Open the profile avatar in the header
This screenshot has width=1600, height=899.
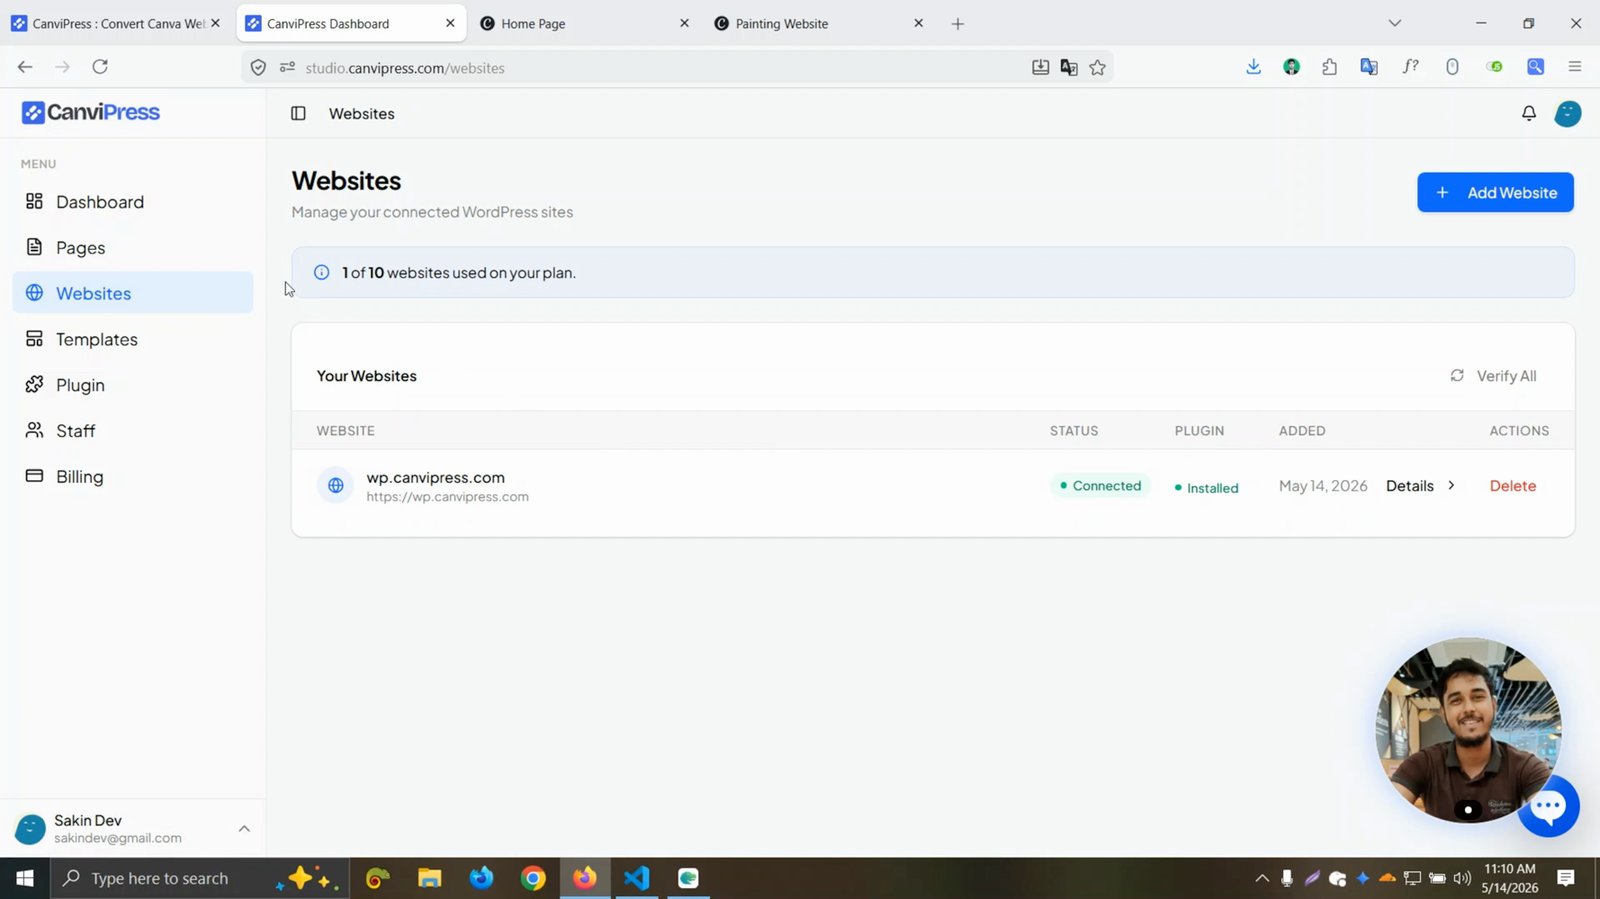(1567, 114)
